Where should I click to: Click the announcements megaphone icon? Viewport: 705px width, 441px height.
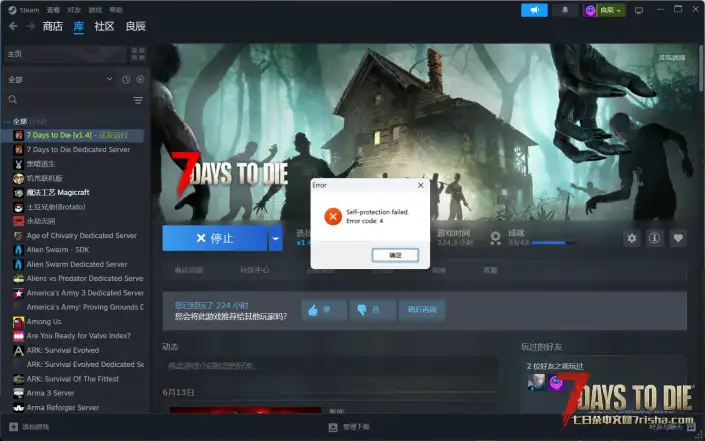(x=534, y=10)
